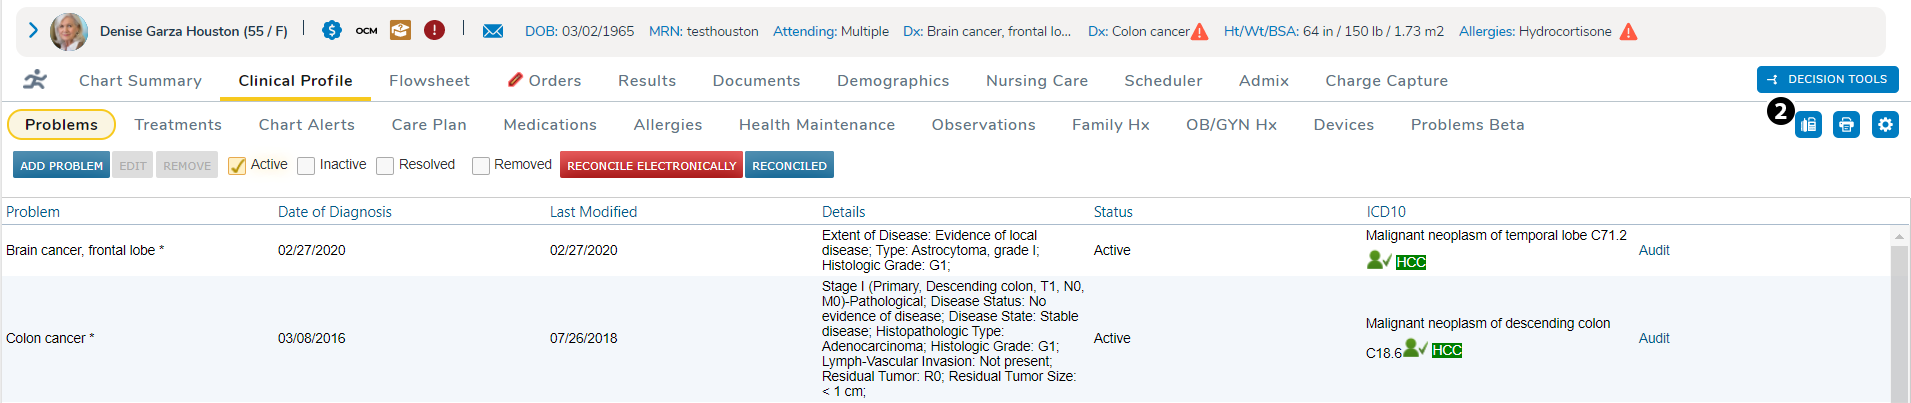Uncheck the Active checkbox
Viewport: 1911px width, 403px height.
(x=237, y=166)
